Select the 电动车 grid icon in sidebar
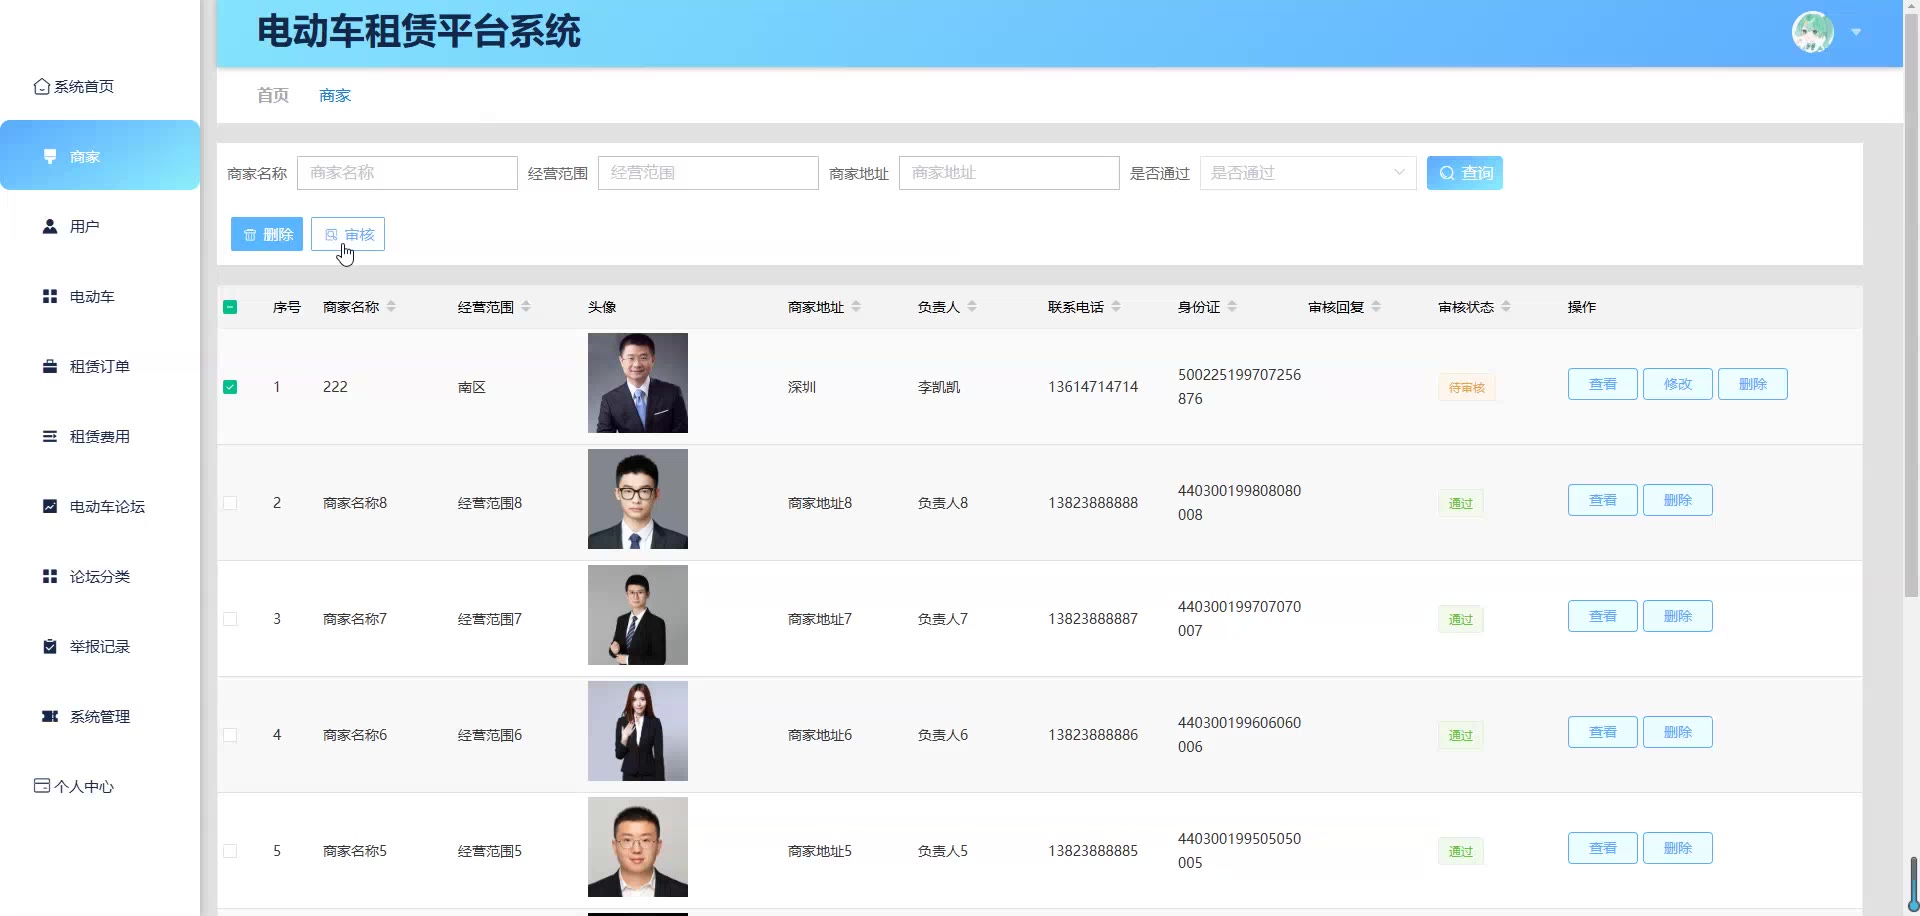The width and height of the screenshot is (1920, 916). click(x=50, y=297)
